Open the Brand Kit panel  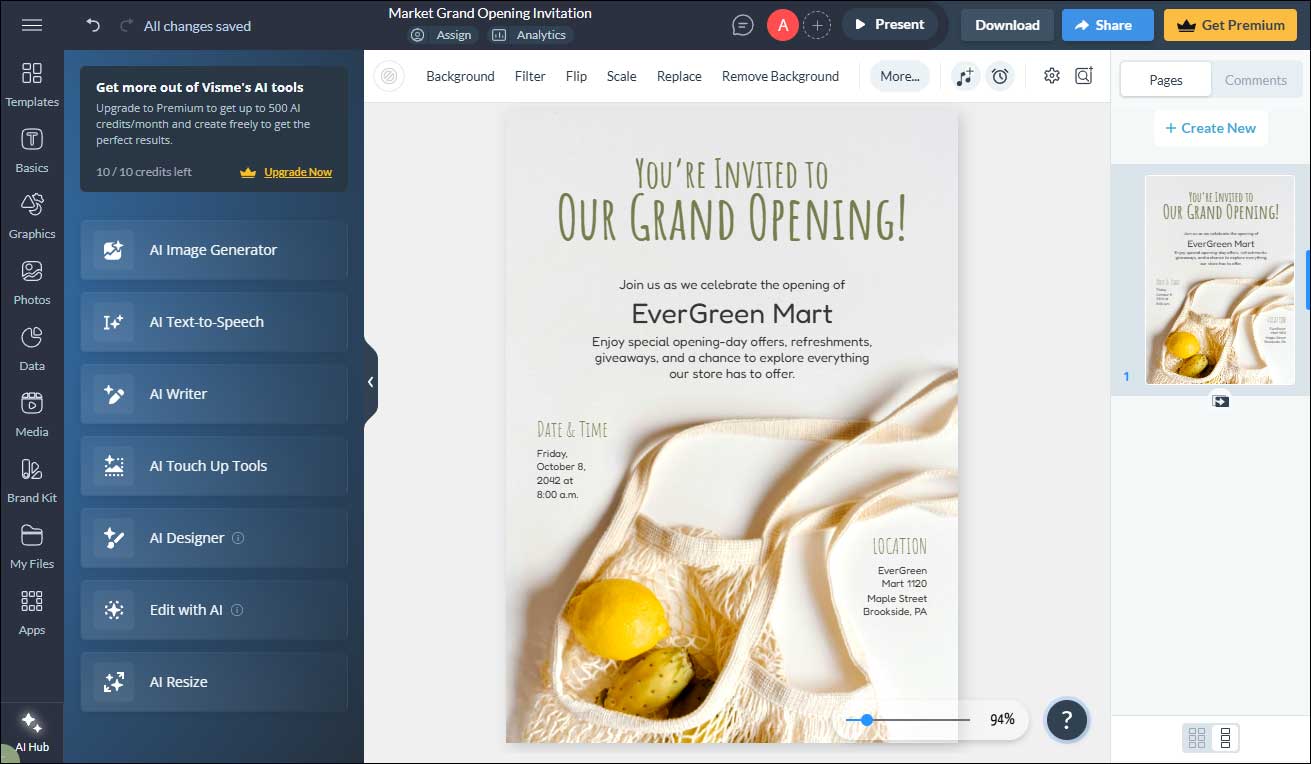pyautogui.click(x=31, y=479)
